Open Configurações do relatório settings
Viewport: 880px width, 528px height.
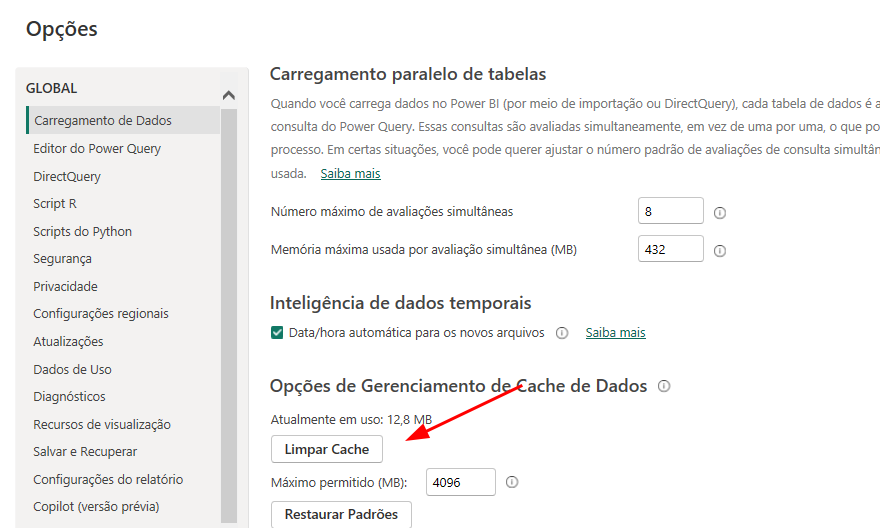click(x=108, y=480)
